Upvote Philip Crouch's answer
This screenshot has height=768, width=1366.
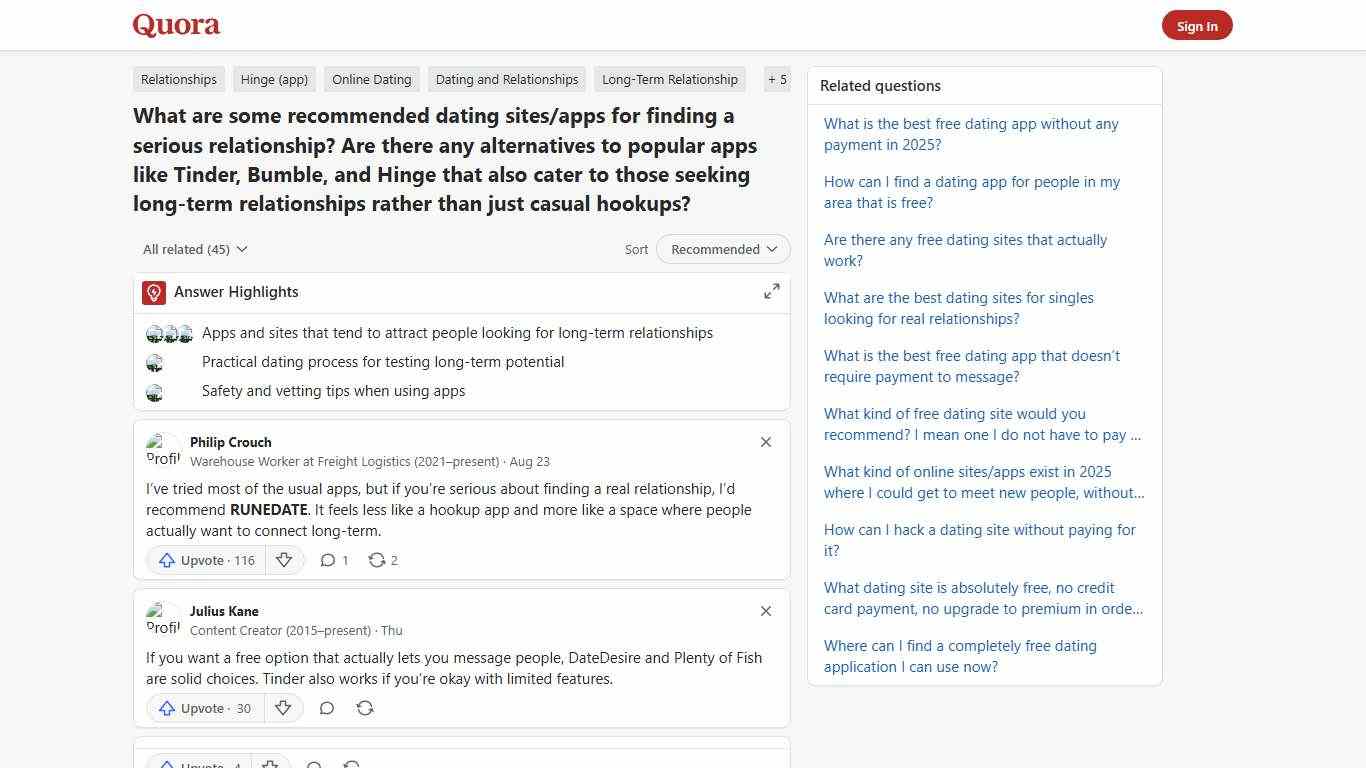[x=205, y=560]
